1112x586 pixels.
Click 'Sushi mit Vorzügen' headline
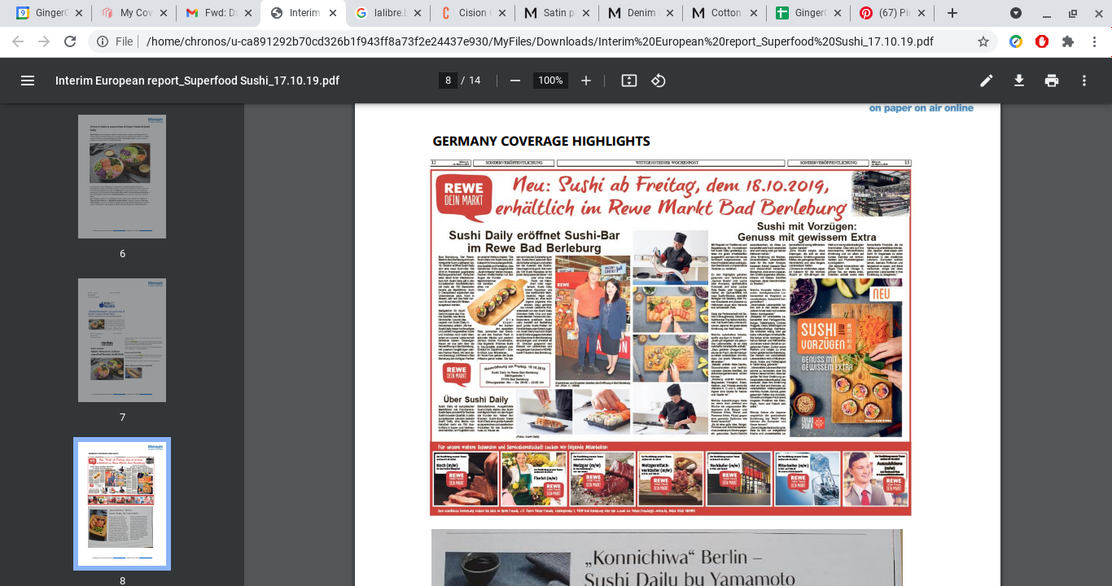click(806, 231)
